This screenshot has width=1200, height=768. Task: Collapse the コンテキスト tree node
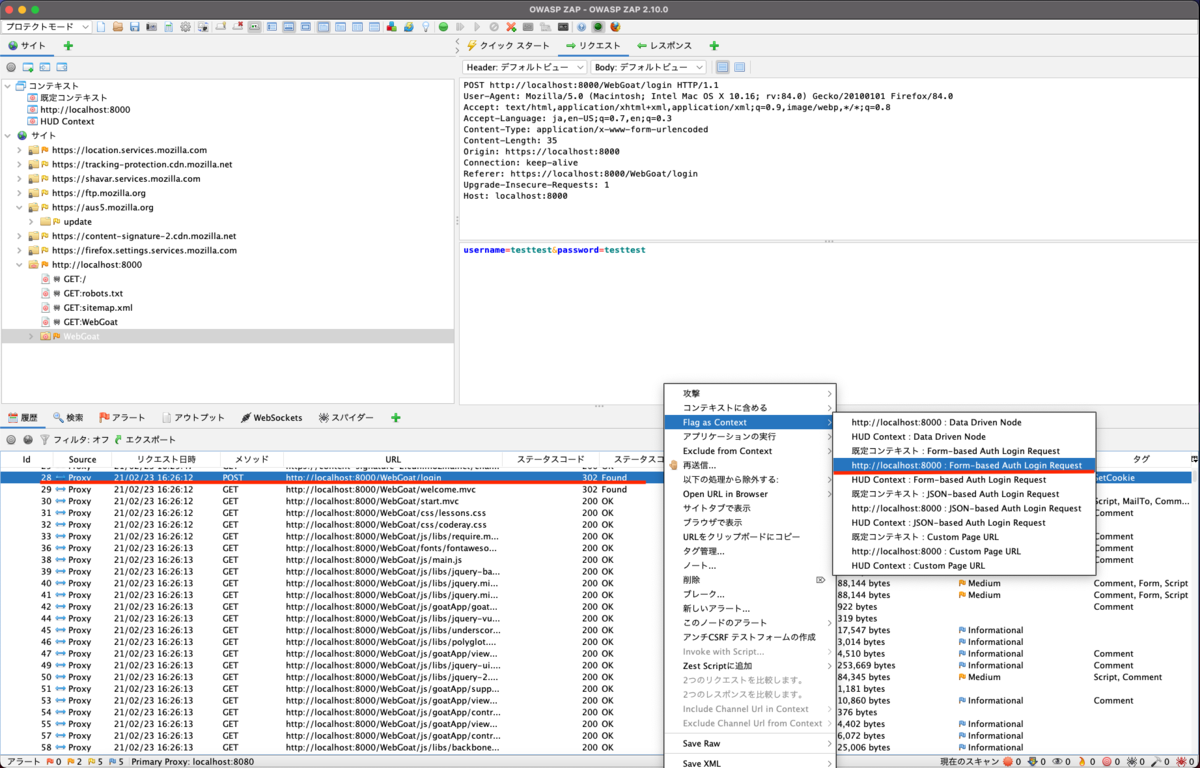tap(8, 87)
